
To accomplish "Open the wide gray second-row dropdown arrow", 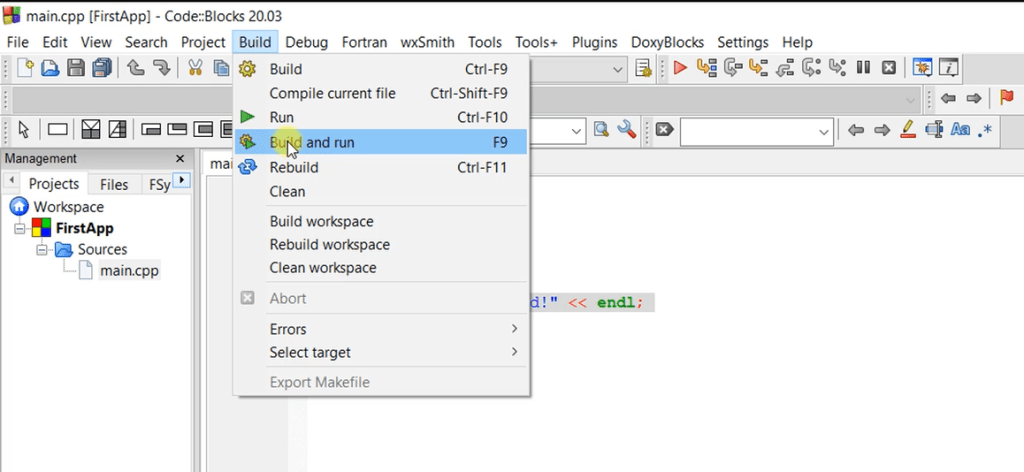I will coord(912,101).
